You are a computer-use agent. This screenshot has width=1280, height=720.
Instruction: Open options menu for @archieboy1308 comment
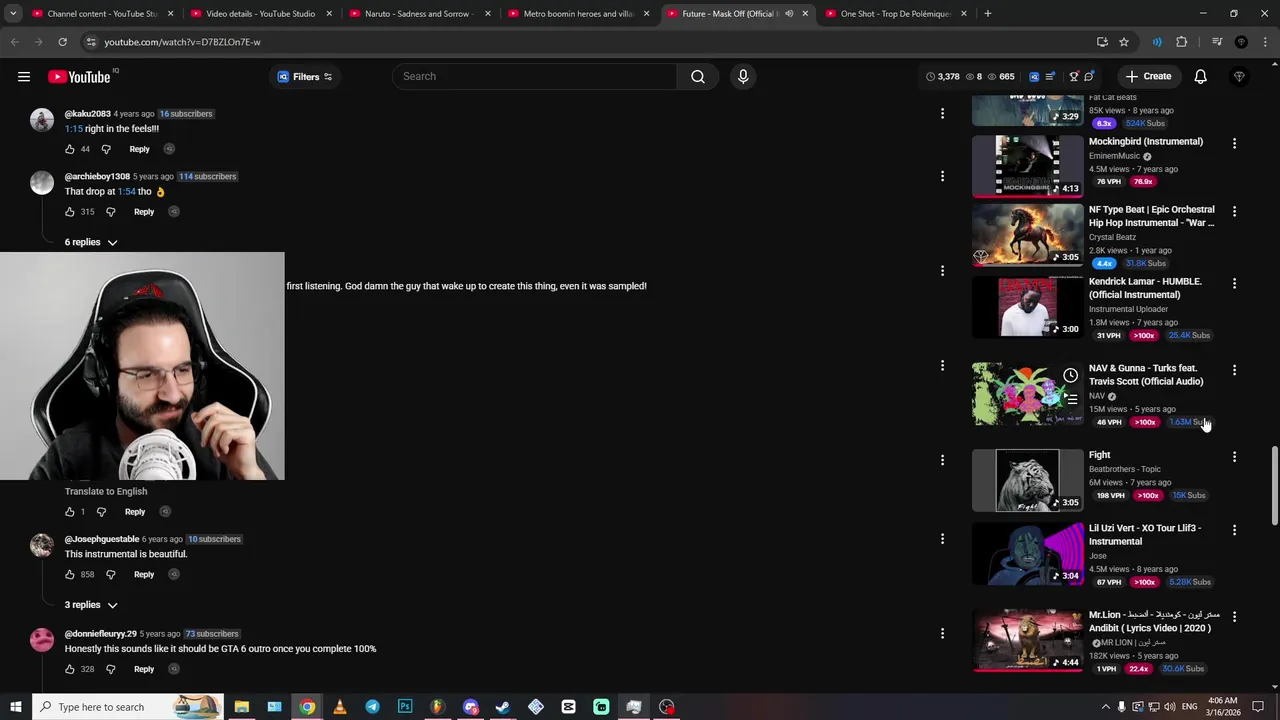942,176
